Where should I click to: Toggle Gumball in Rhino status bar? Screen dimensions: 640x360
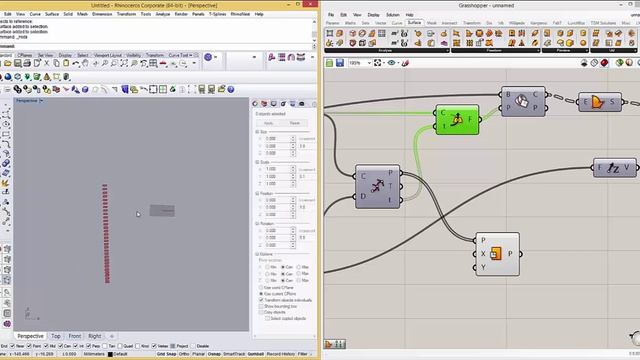(256, 354)
